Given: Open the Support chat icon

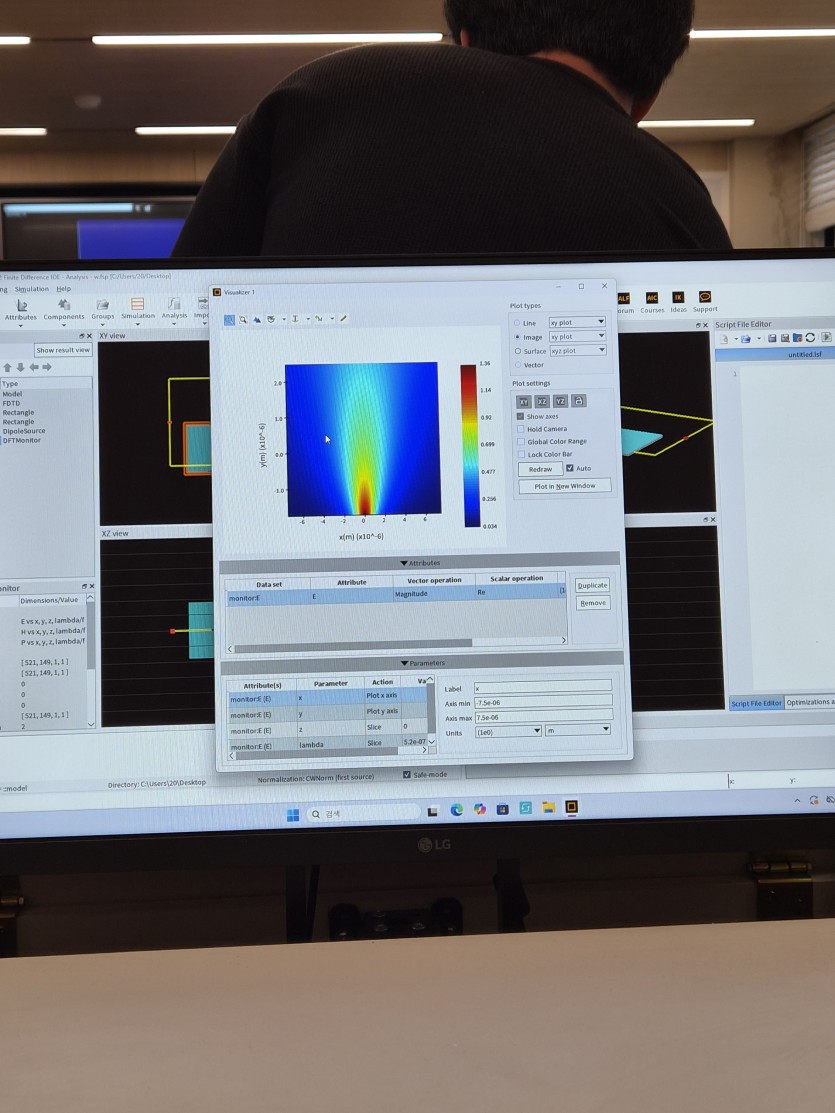Looking at the screenshot, I should 705,301.
